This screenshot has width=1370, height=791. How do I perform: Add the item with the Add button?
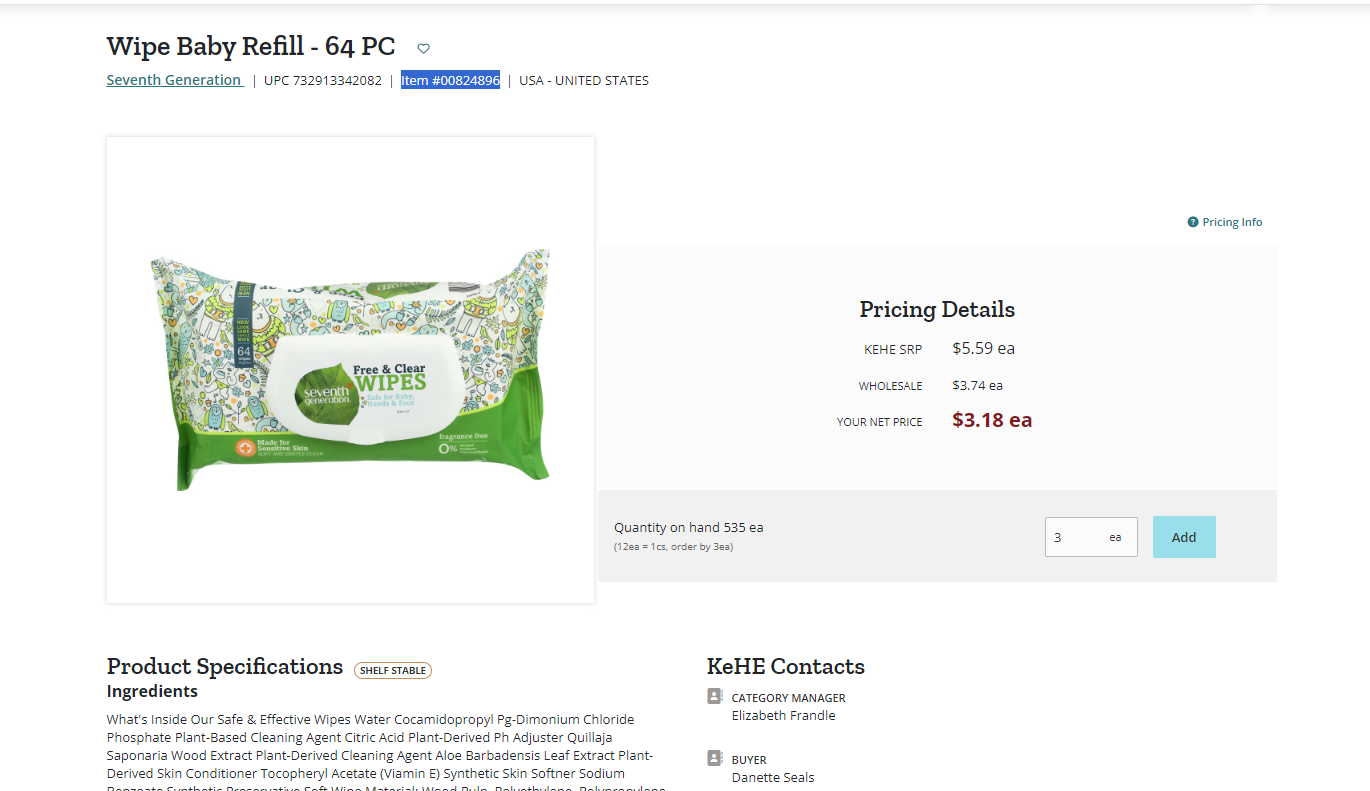point(1184,537)
